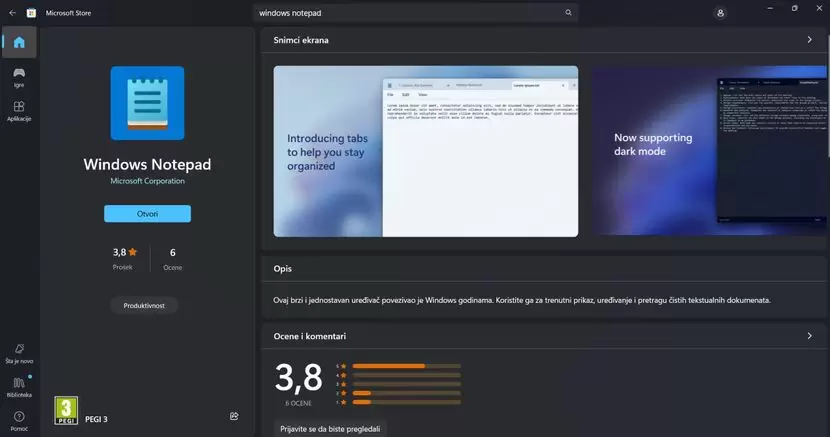Click the Windows Notepad app icon

(x=147, y=103)
